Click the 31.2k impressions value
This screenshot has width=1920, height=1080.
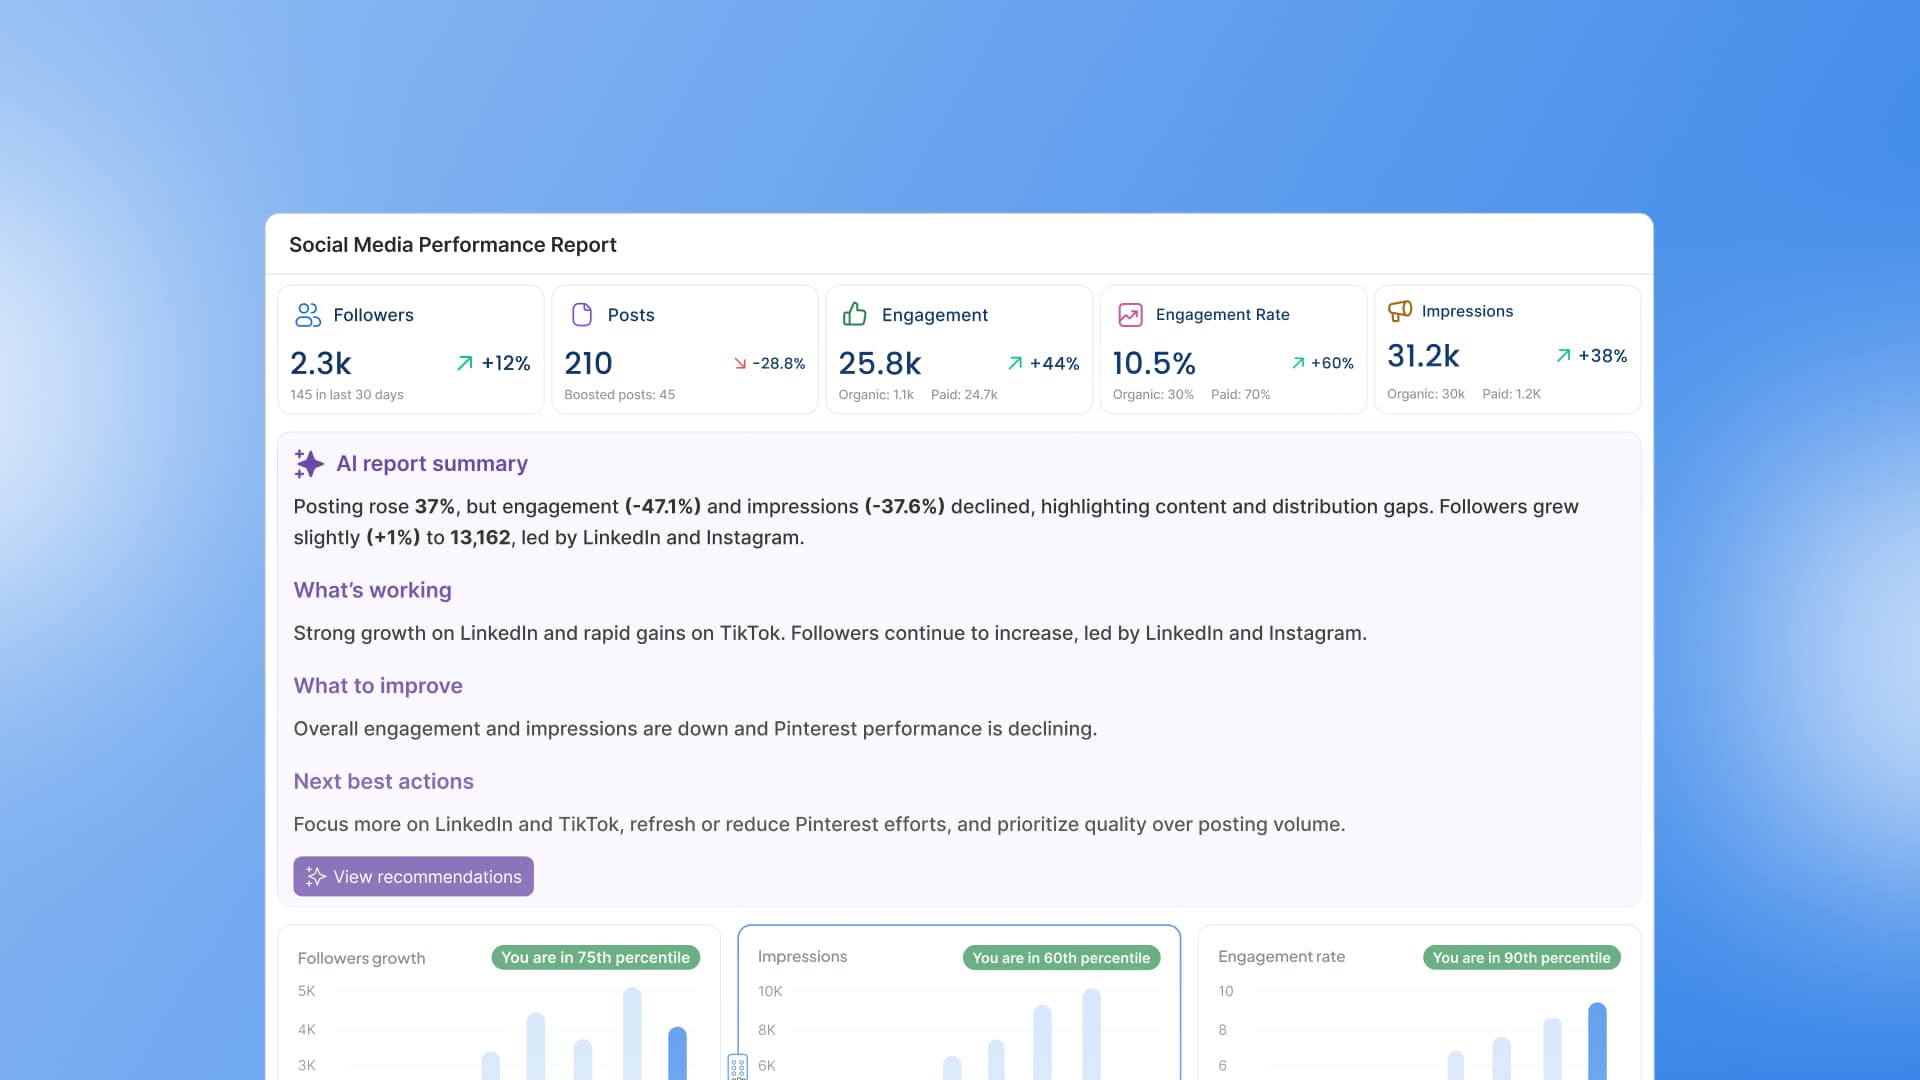pyautogui.click(x=1423, y=356)
